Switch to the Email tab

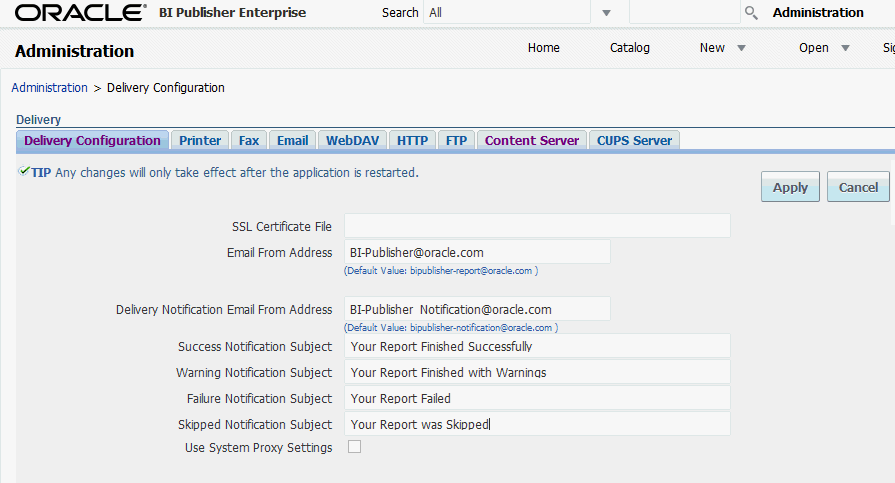point(293,140)
